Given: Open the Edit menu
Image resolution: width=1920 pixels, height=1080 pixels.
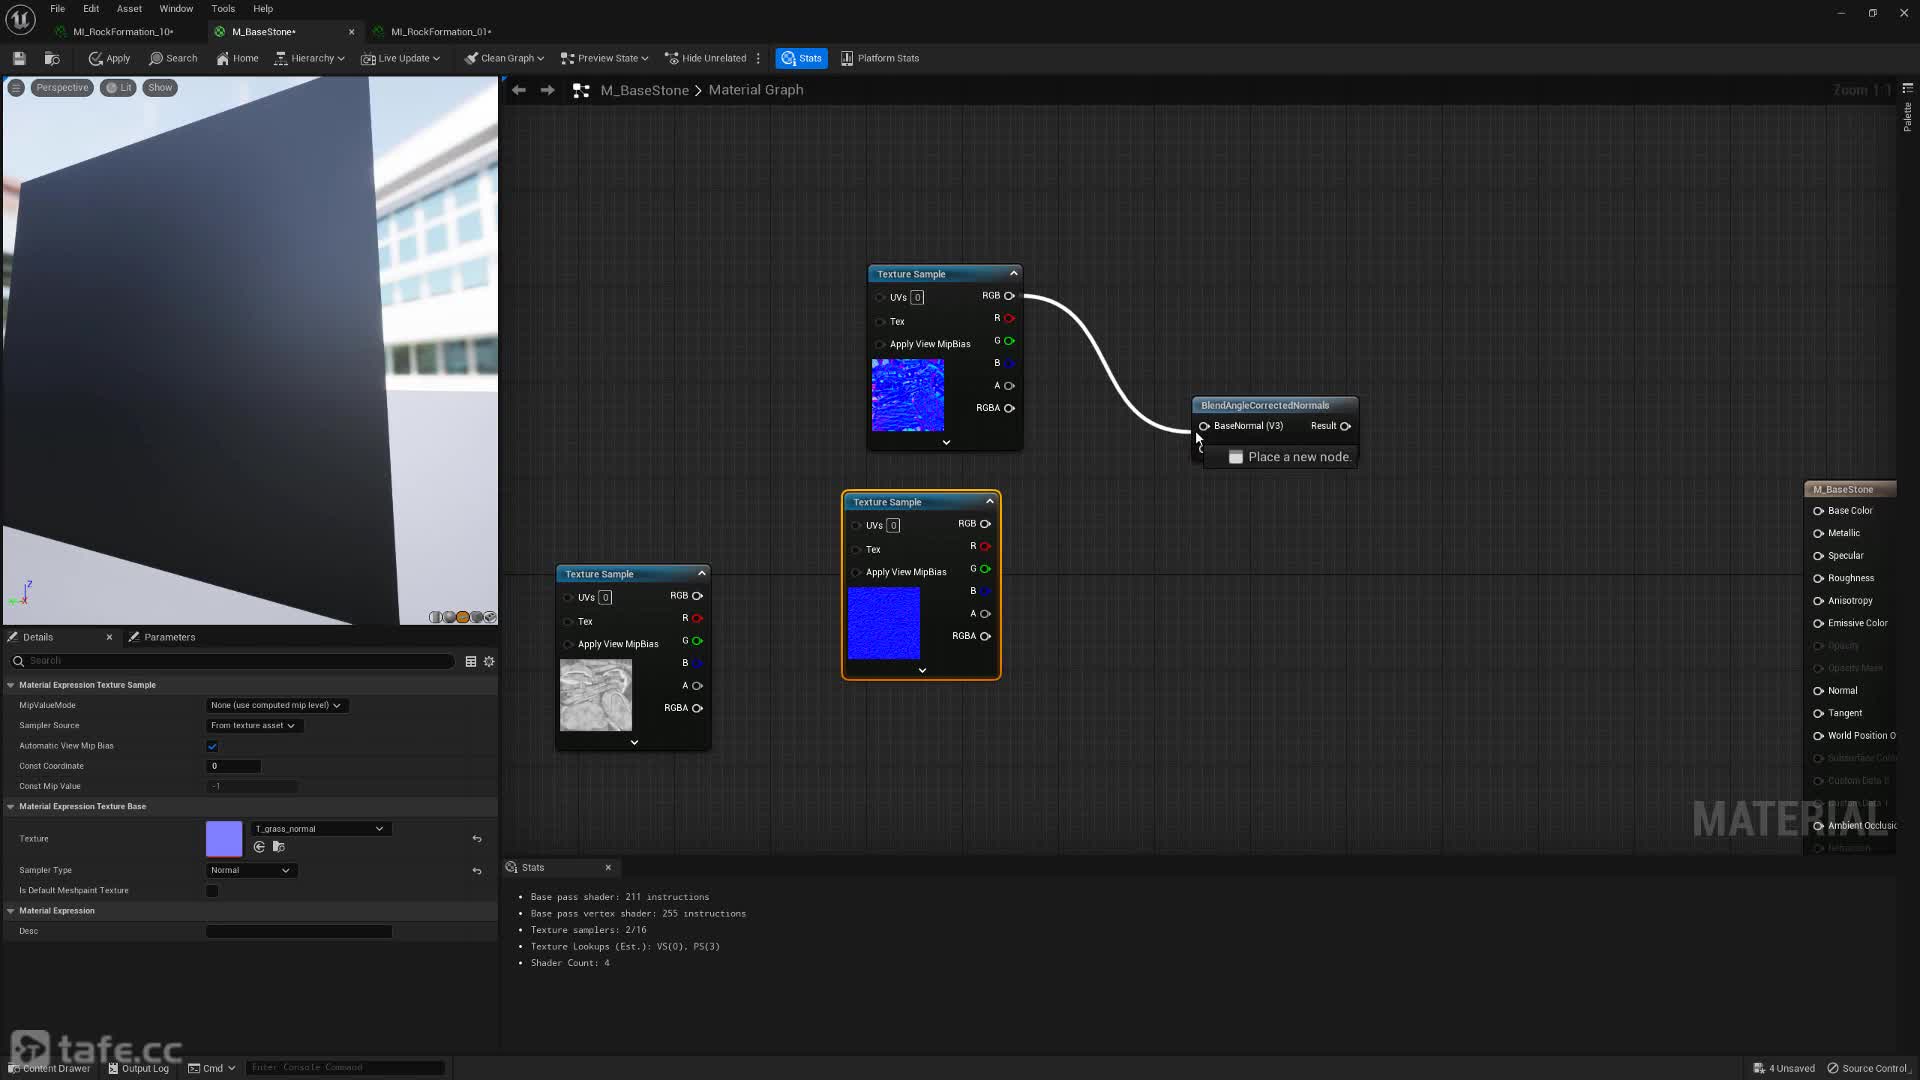Looking at the screenshot, I should (91, 9).
